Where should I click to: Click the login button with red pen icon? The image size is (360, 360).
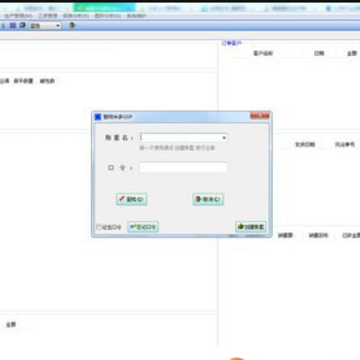[x=132, y=199]
